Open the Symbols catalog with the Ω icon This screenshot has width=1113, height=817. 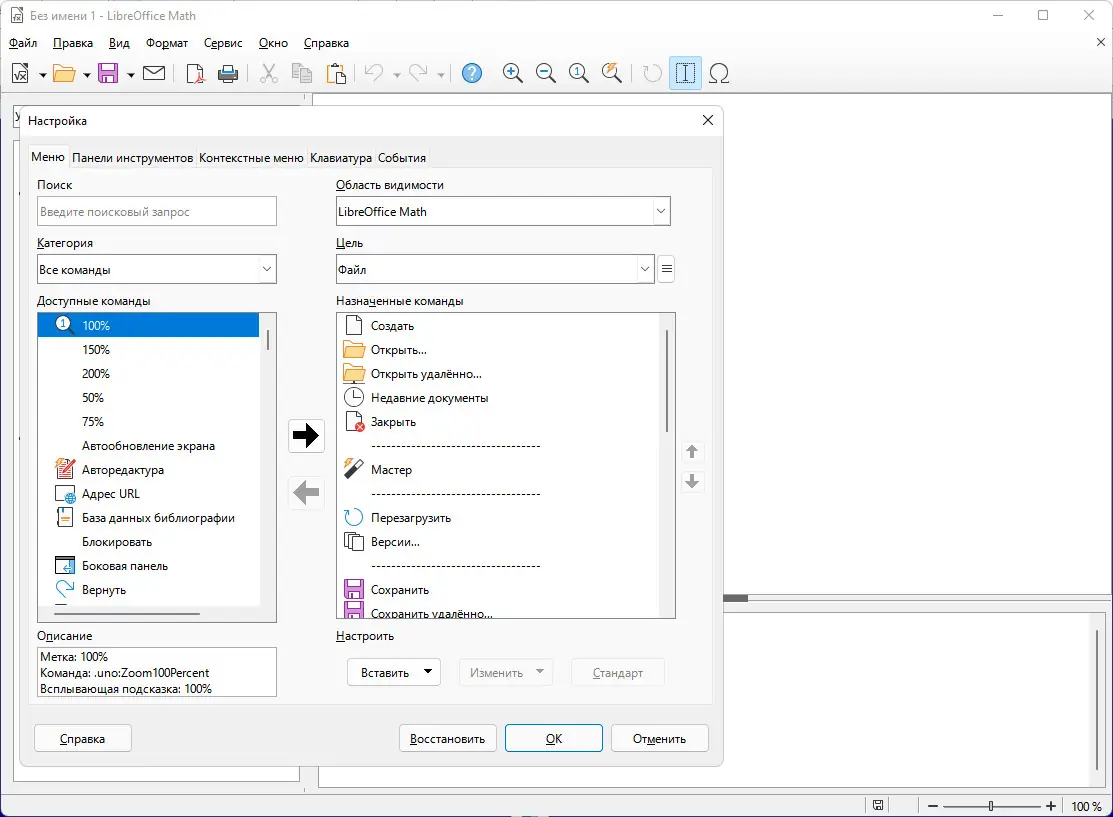[720, 72]
